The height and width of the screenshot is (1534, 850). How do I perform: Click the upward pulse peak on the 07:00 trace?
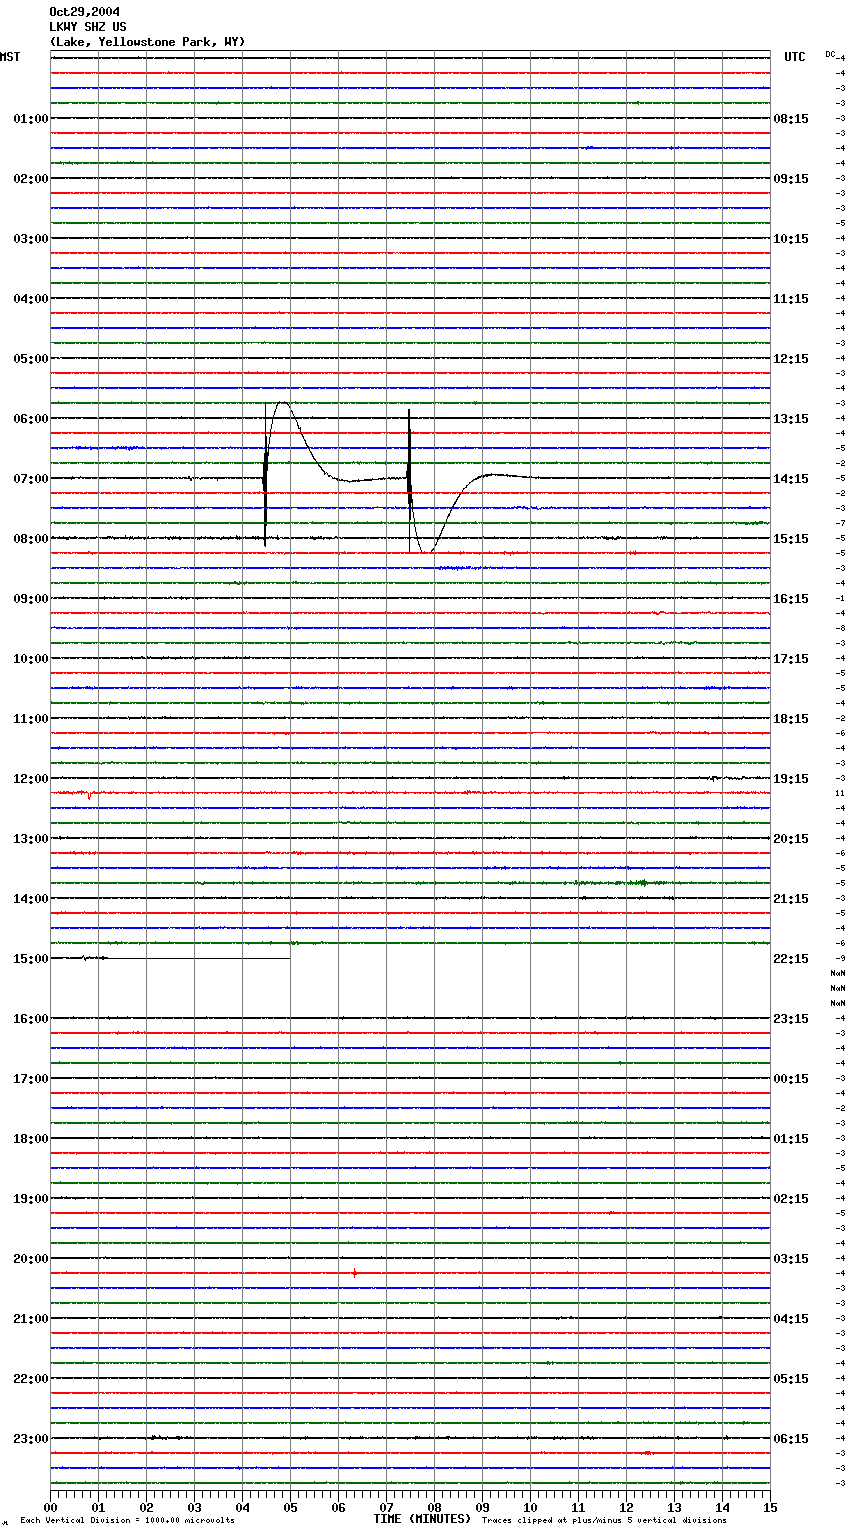tap(284, 403)
